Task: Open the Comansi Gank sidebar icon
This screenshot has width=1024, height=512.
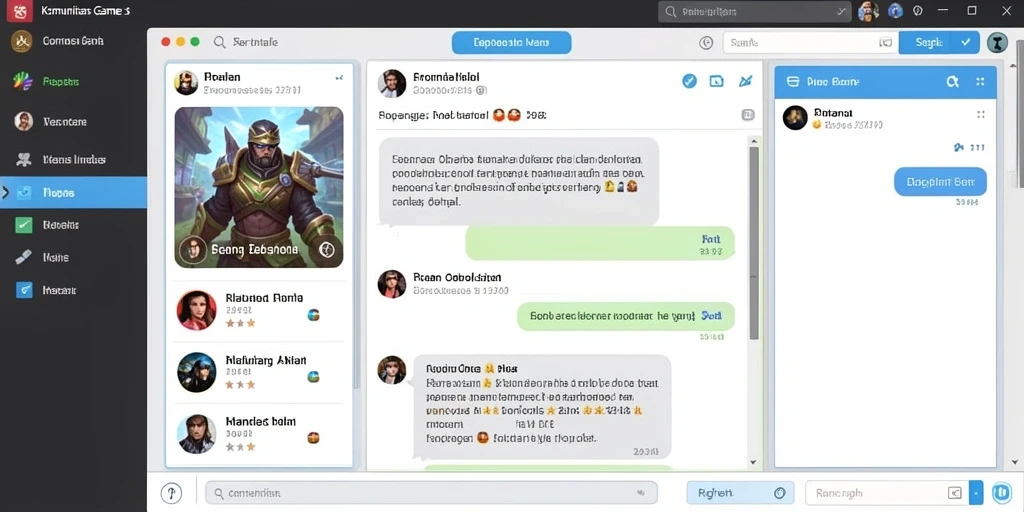Action: (22, 41)
